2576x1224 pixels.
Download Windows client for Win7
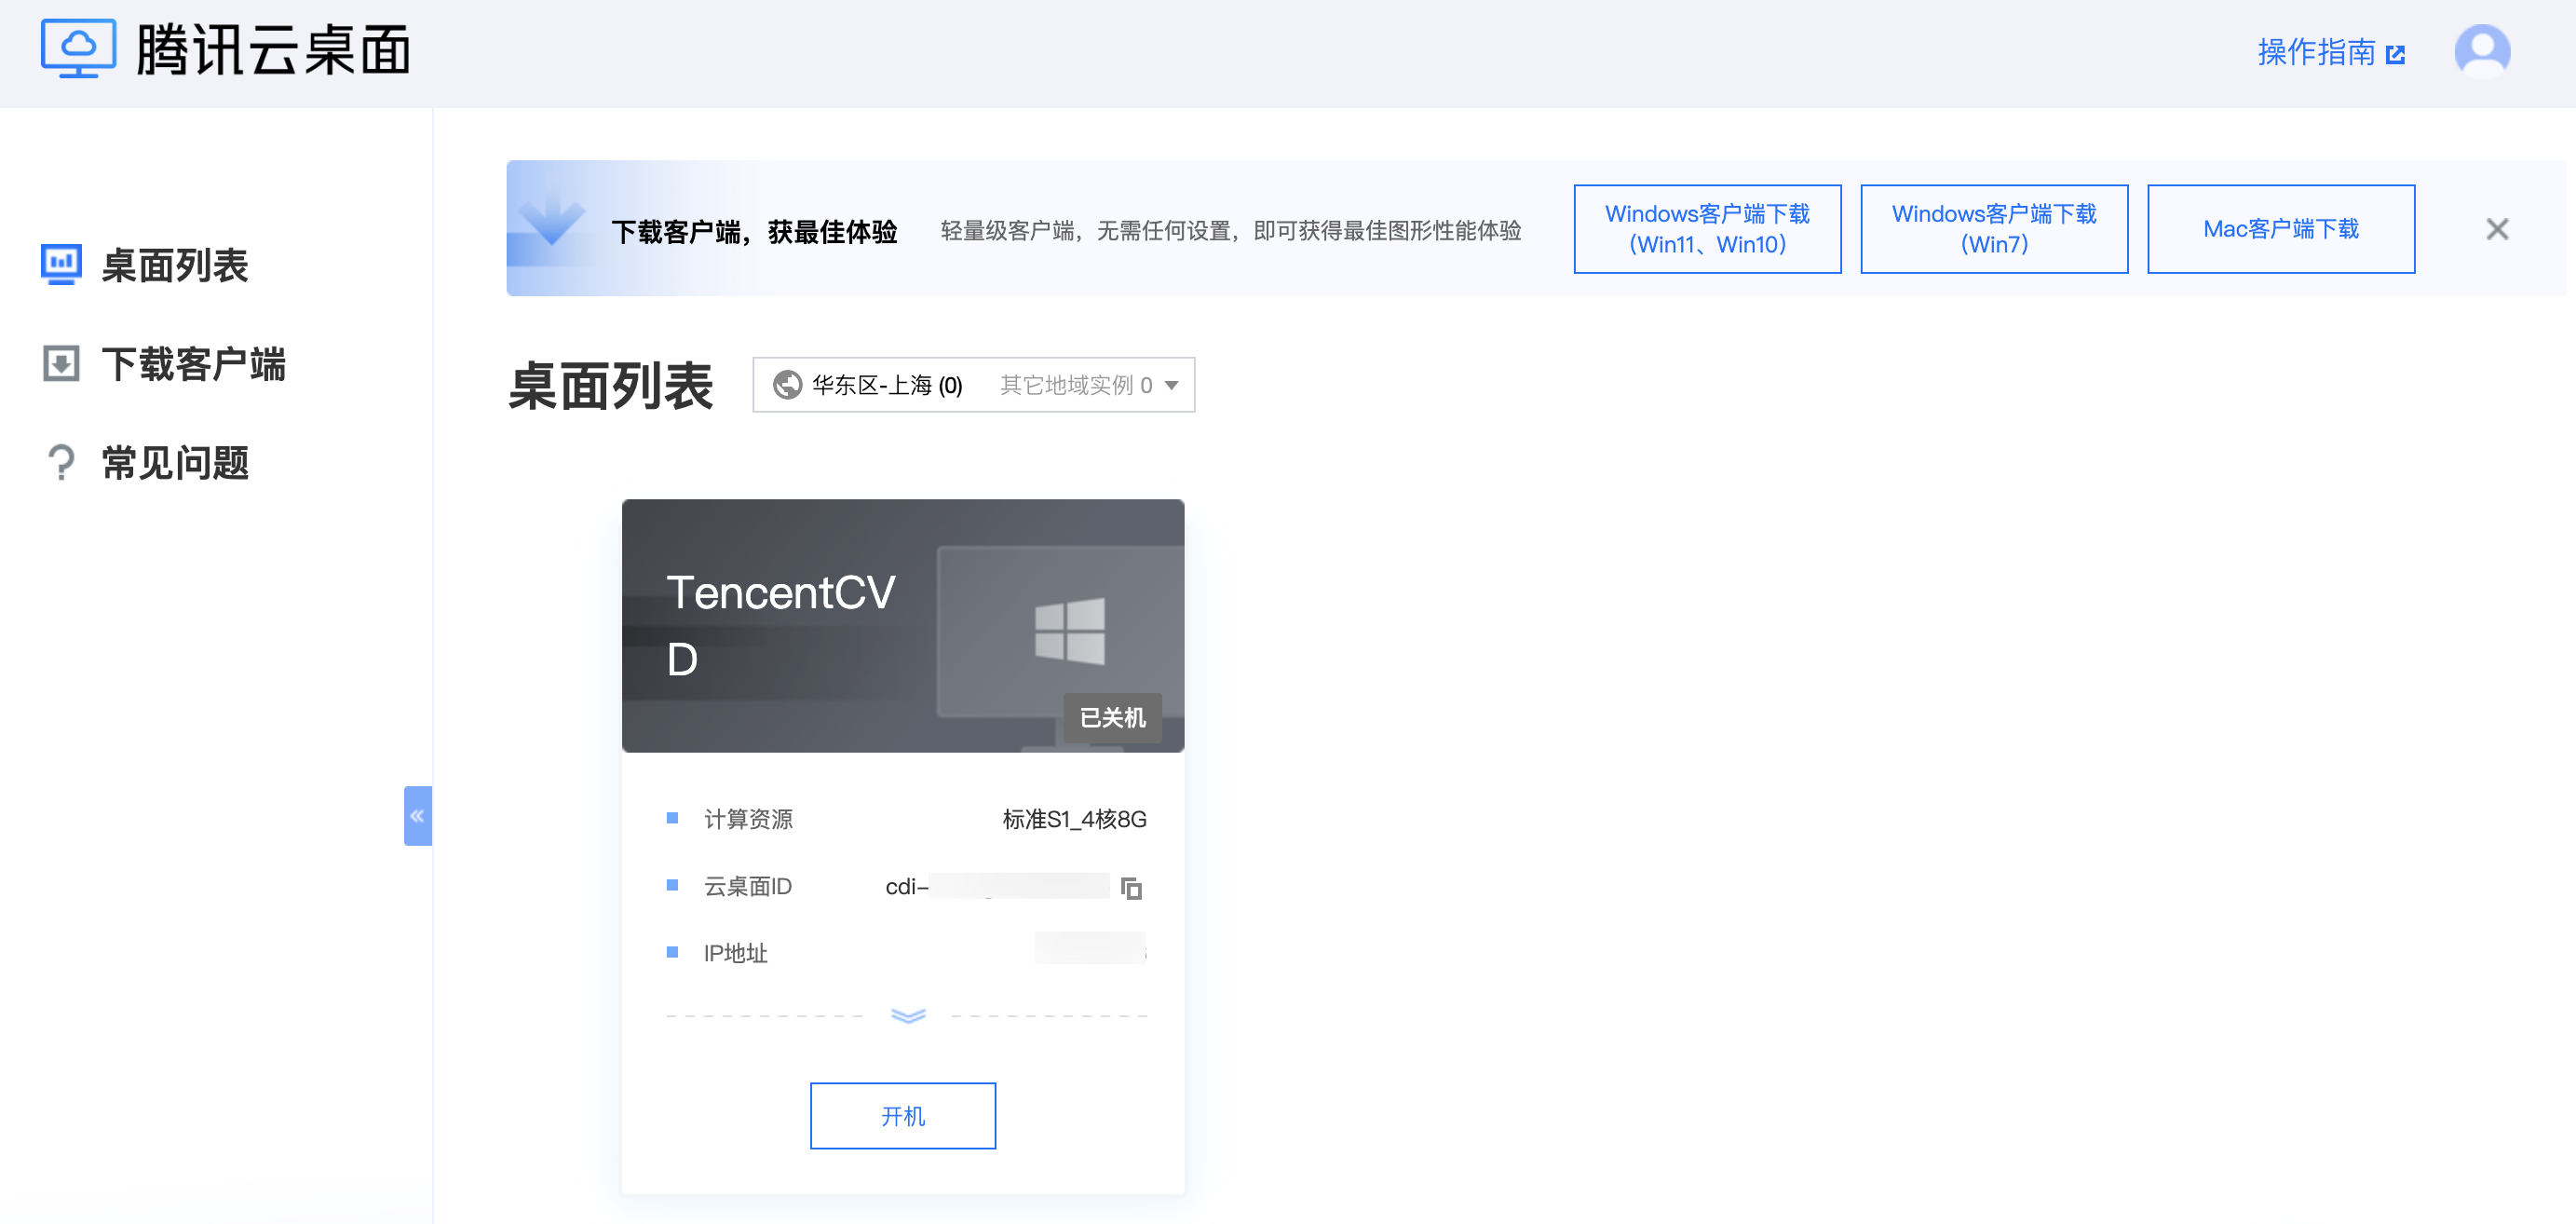click(1993, 229)
